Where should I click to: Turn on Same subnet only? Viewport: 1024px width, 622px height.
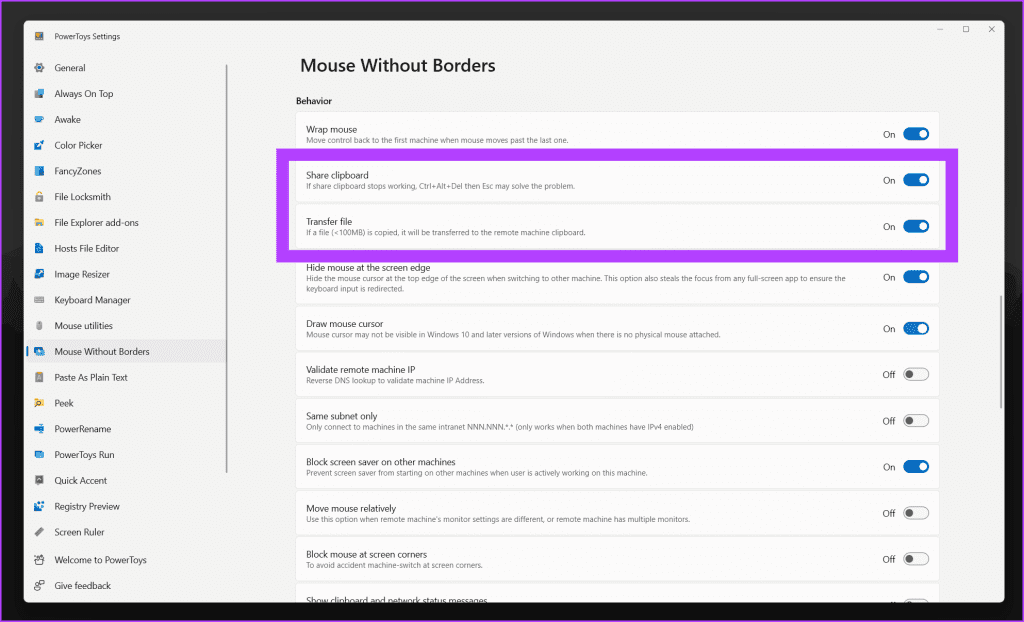916,421
